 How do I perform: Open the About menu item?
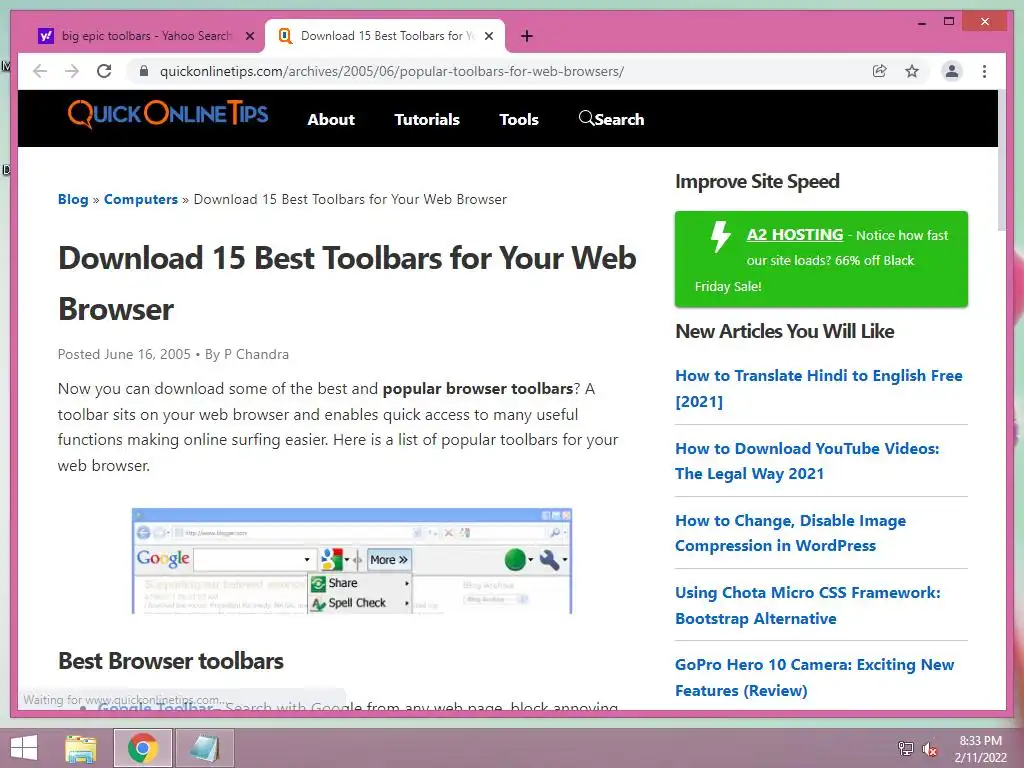(x=331, y=120)
